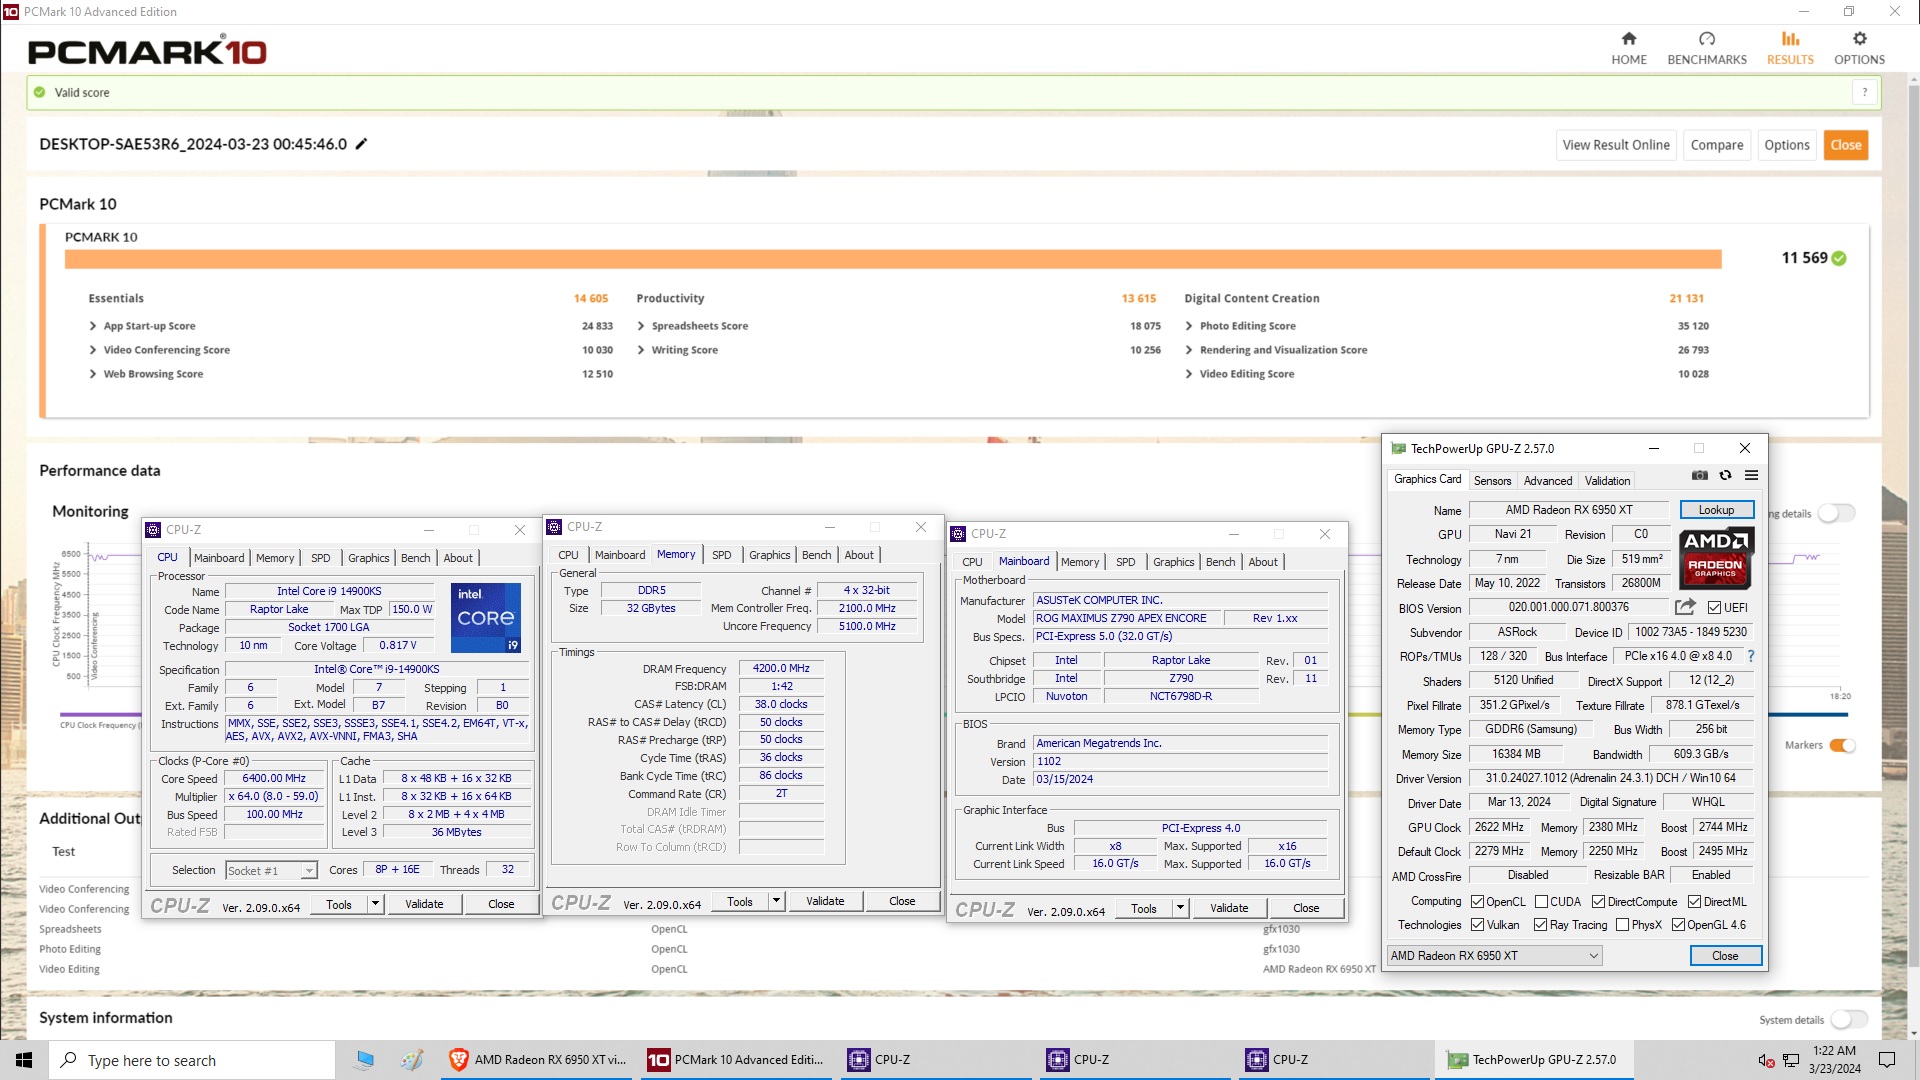Click the muted volume icon in system tray

click(1766, 1060)
